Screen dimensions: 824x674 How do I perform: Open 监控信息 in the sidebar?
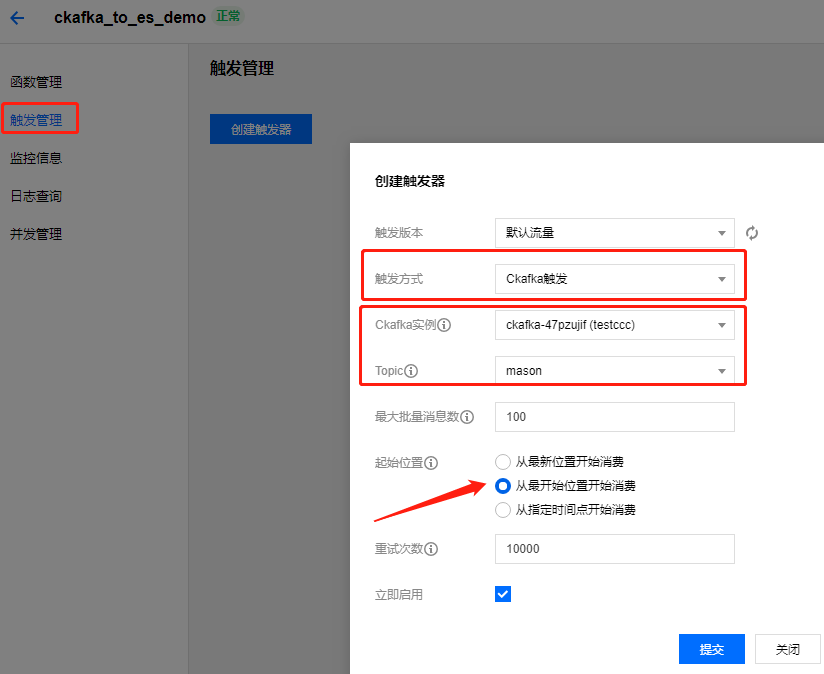(x=36, y=158)
